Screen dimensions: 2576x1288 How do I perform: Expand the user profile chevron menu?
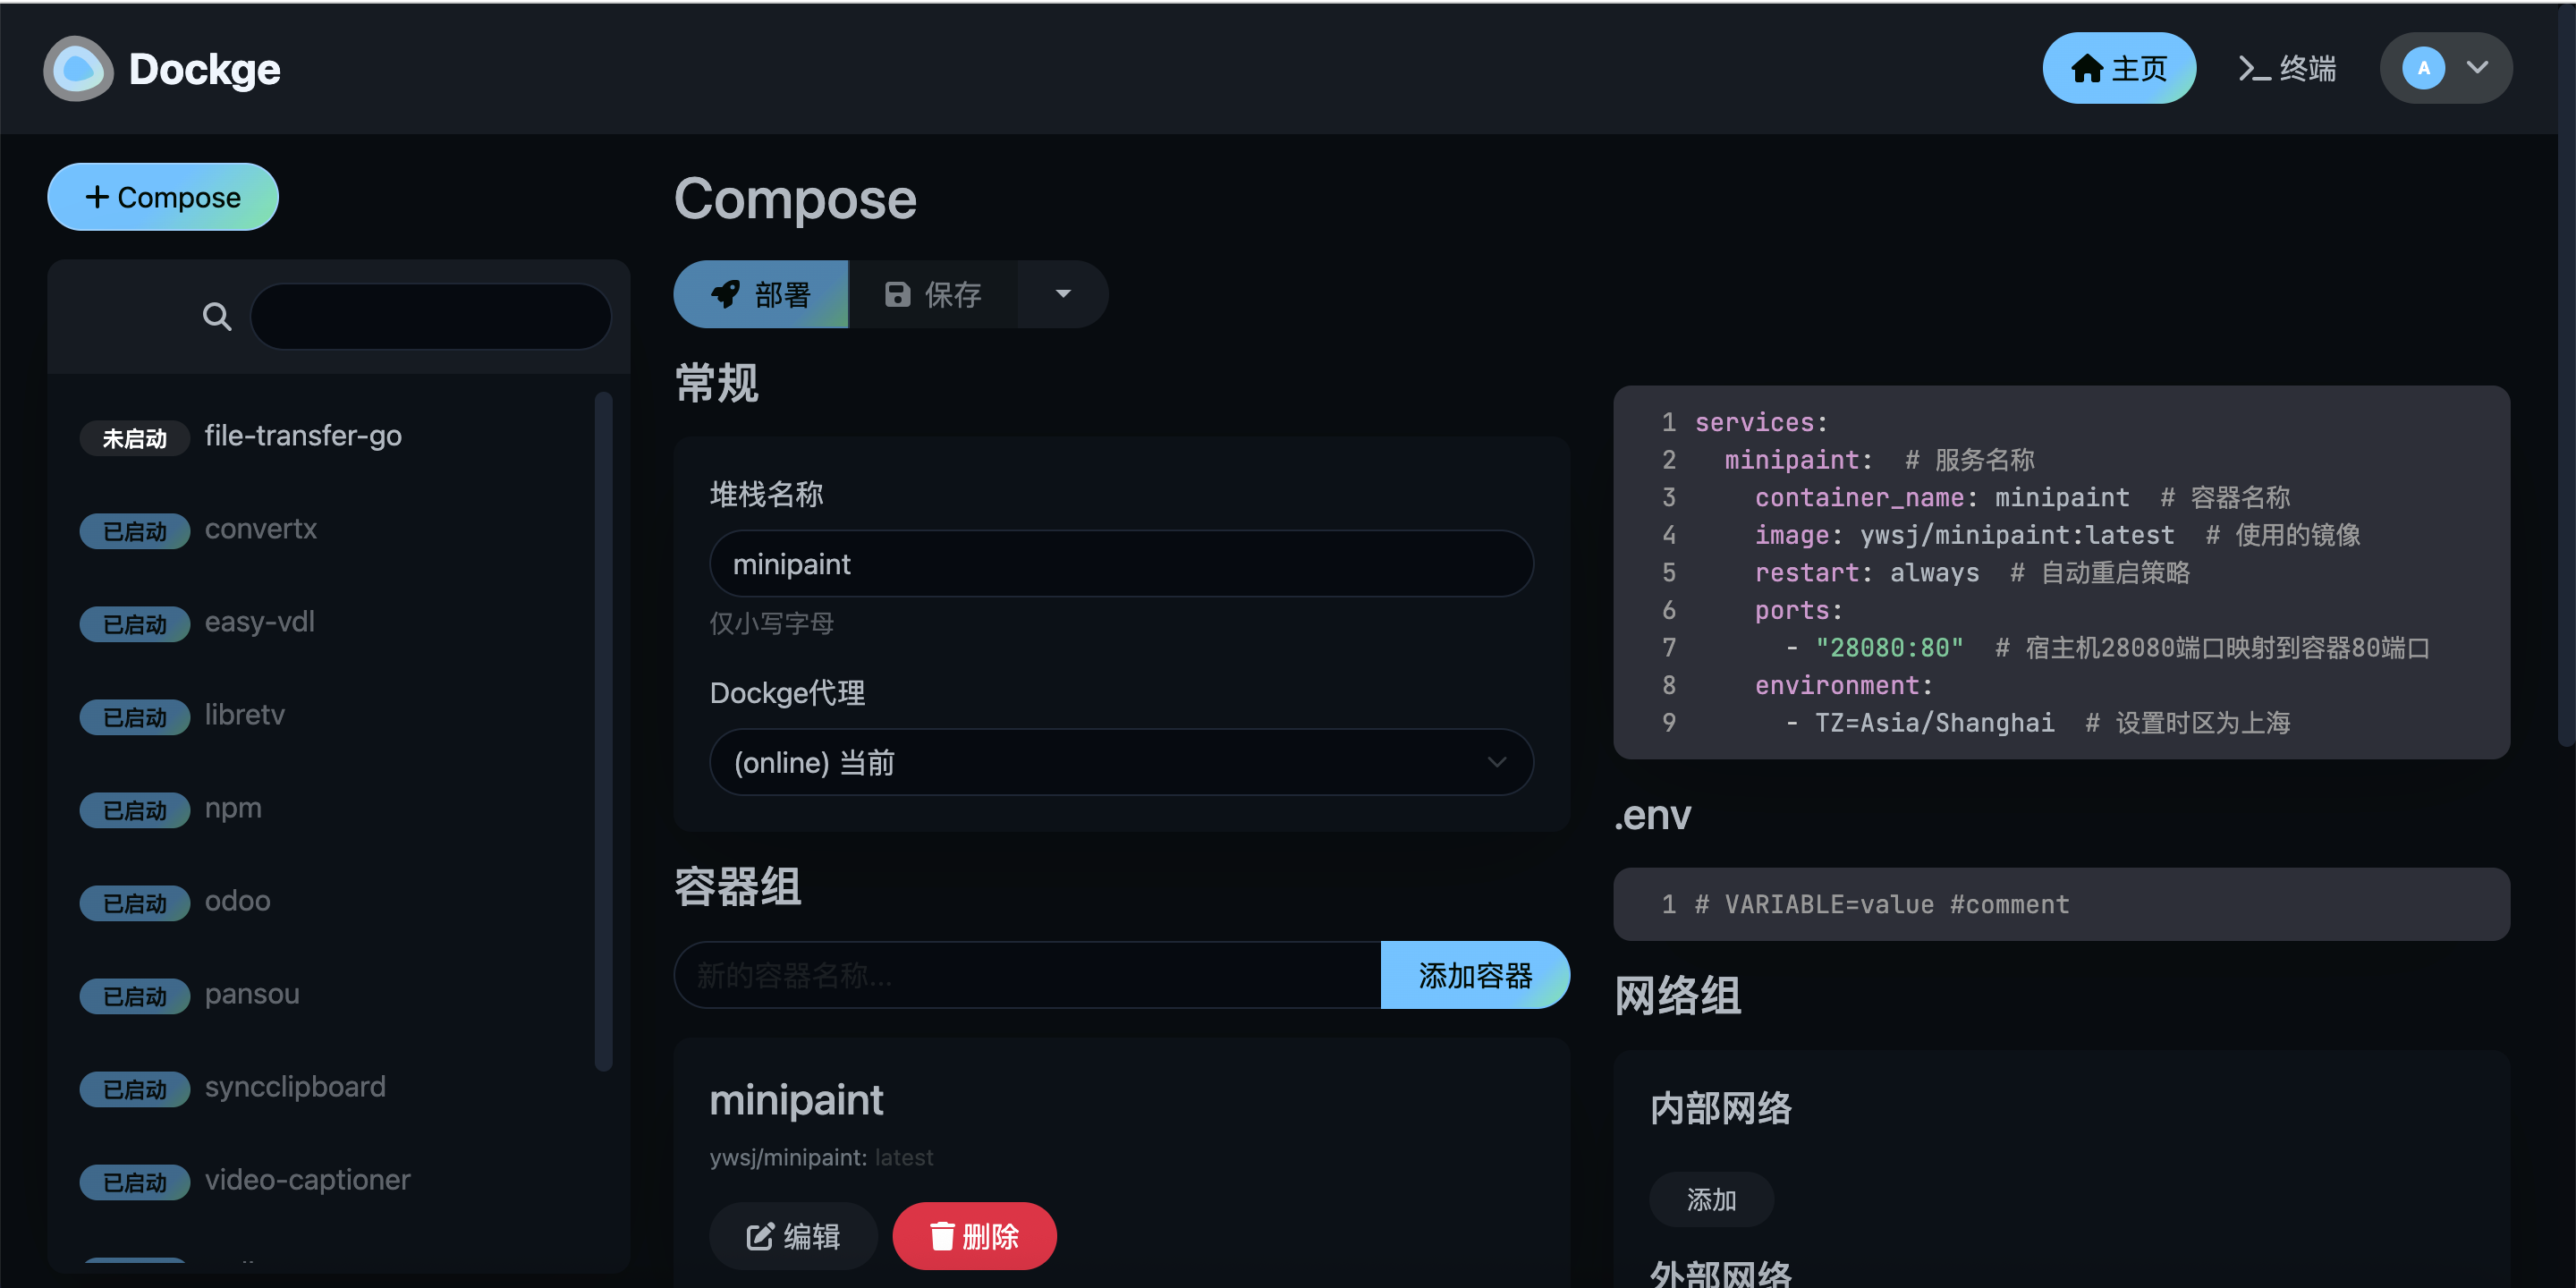[x=2477, y=69]
